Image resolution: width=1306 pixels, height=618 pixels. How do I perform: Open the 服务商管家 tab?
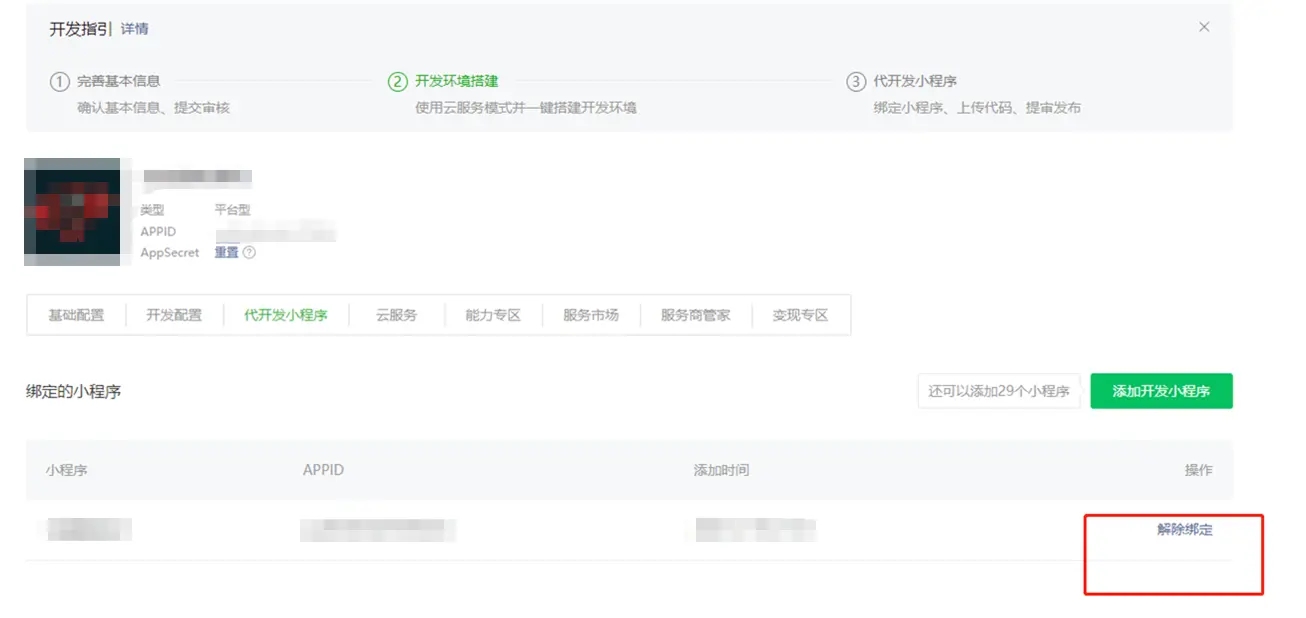click(x=695, y=315)
